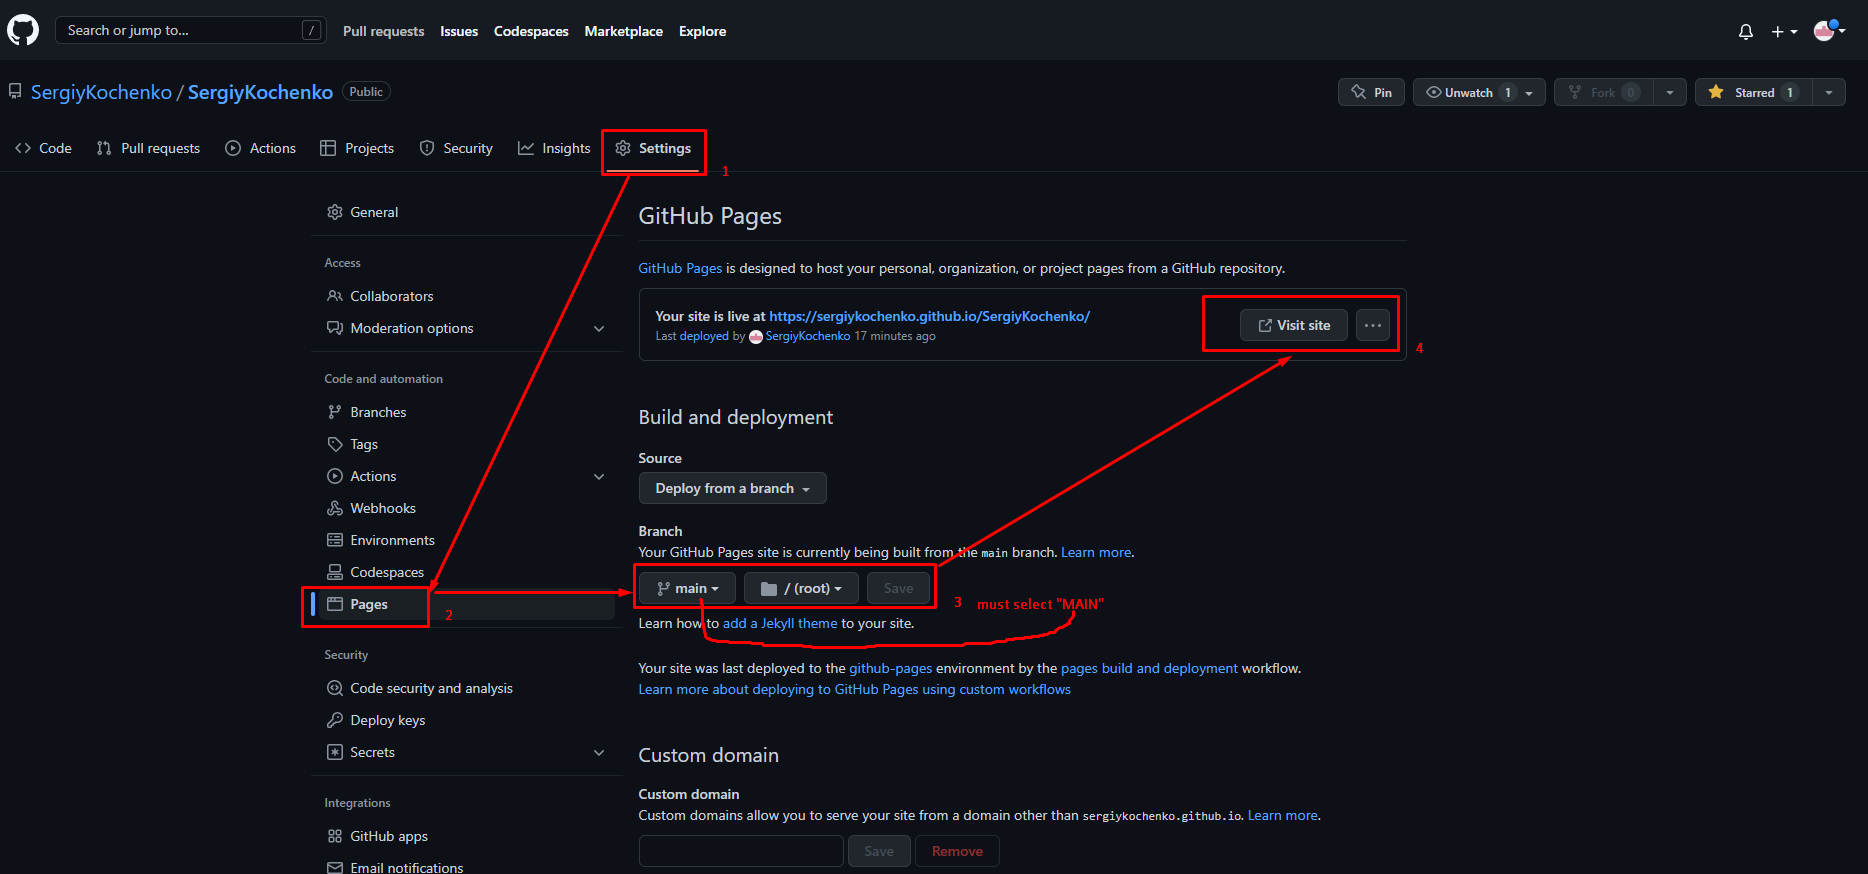1868x874 pixels.
Task: Open Marketplace in top navigation
Action: tap(623, 31)
